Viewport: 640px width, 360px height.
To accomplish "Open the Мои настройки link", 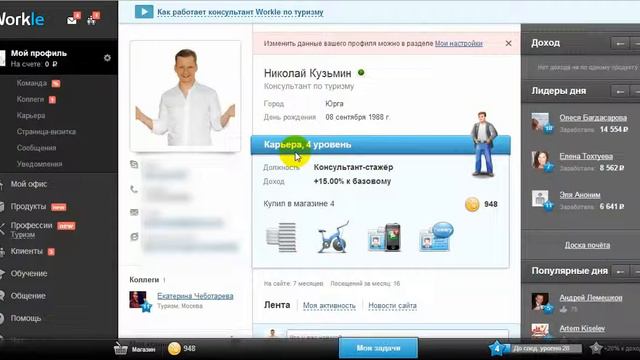I will pos(458,43).
